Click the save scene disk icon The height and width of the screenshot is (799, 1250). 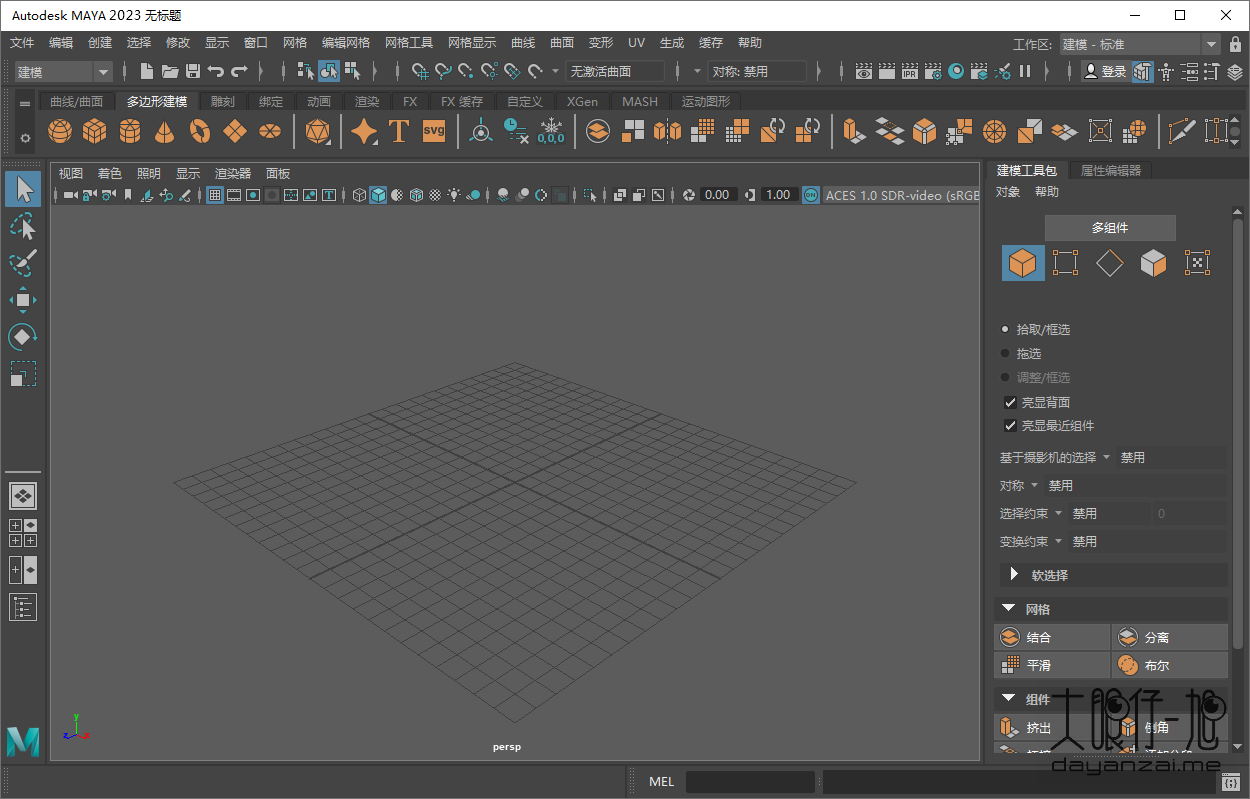(193, 71)
